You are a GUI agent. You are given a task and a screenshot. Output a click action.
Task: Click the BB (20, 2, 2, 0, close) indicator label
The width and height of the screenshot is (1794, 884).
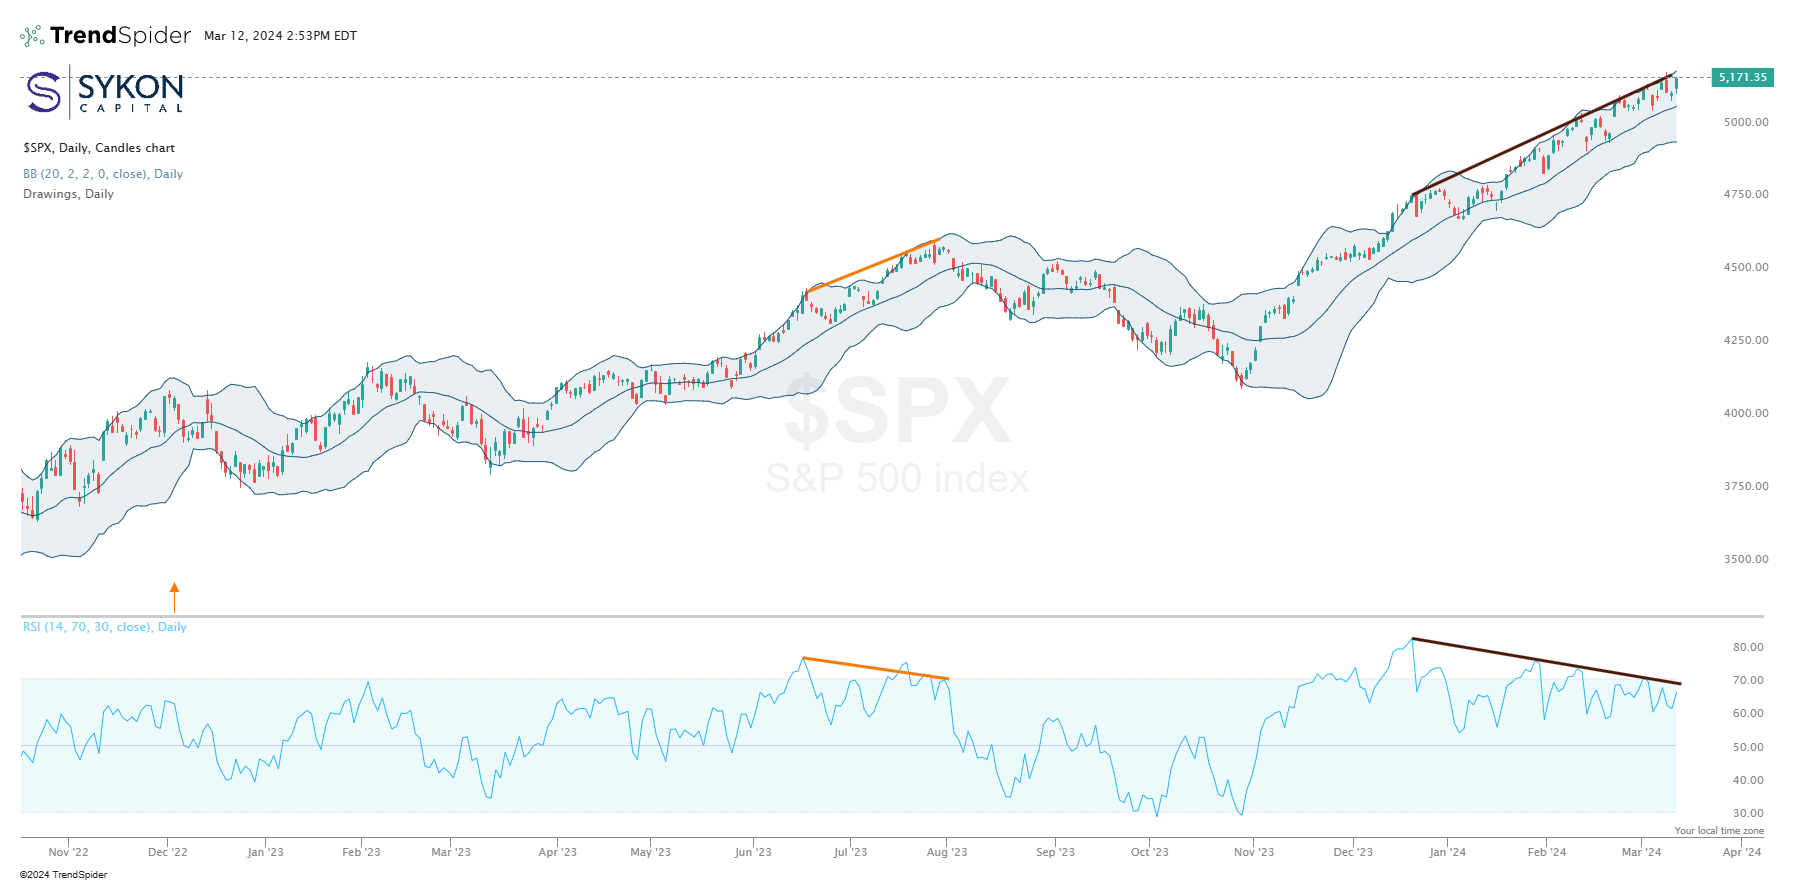point(103,174)
